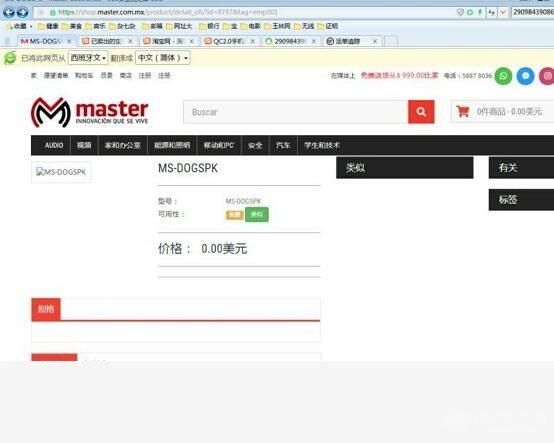Click the blue Messenger chat icon

(525, 76)
